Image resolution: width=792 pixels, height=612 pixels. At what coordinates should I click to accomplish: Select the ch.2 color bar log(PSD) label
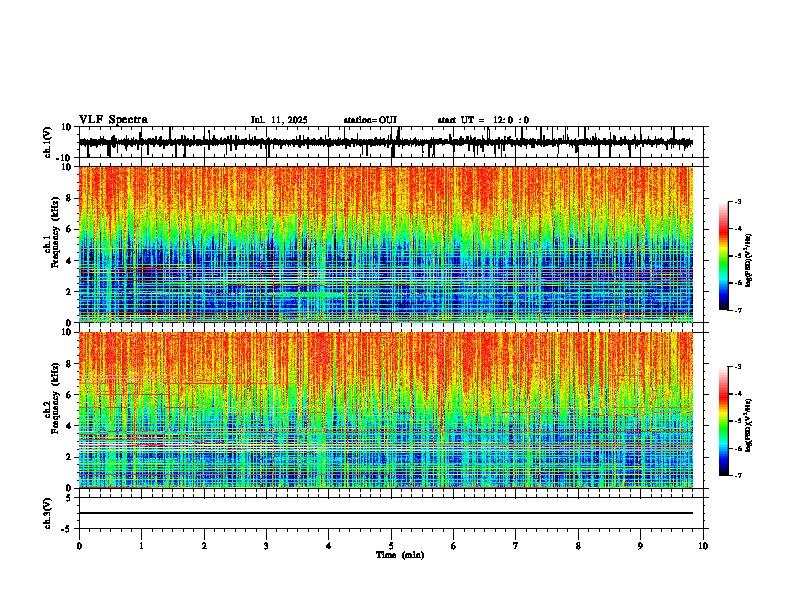[x=749, y=425]
